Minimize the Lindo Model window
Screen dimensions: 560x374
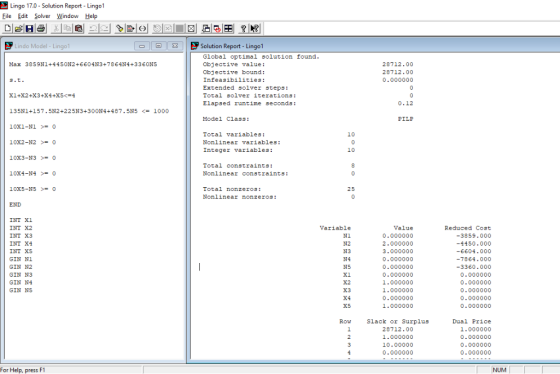(142, 46)
